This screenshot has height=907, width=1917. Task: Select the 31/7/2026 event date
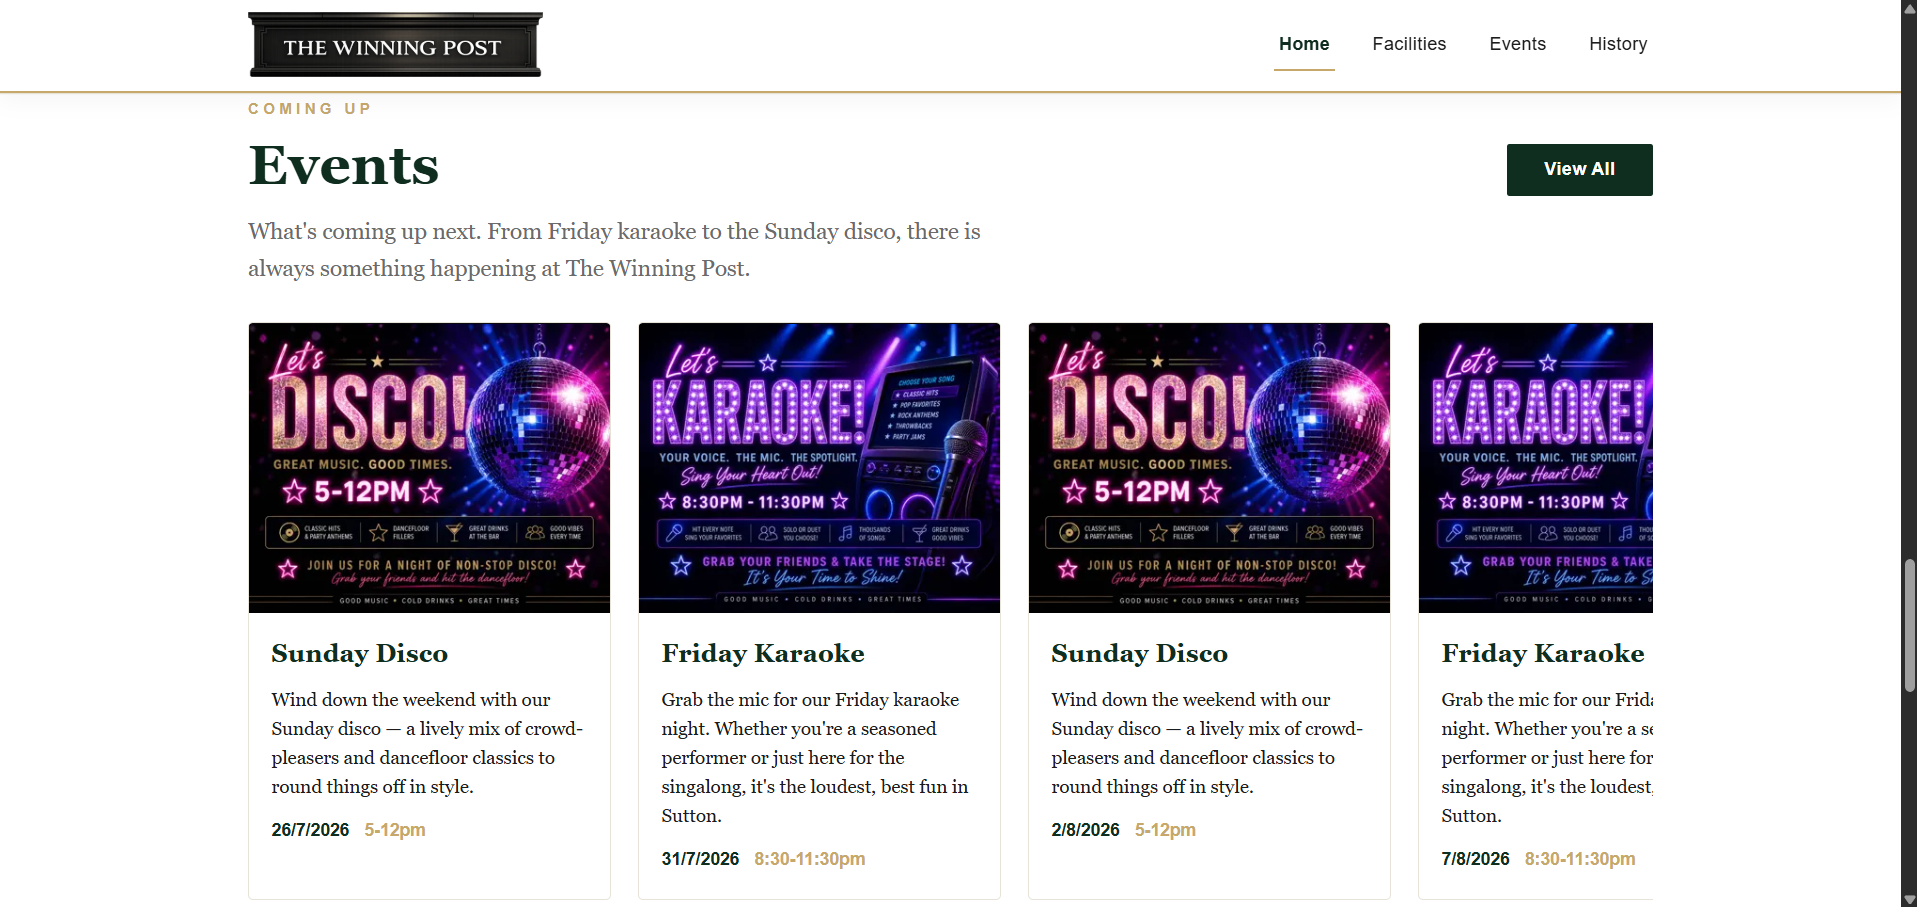click(700, 859)
